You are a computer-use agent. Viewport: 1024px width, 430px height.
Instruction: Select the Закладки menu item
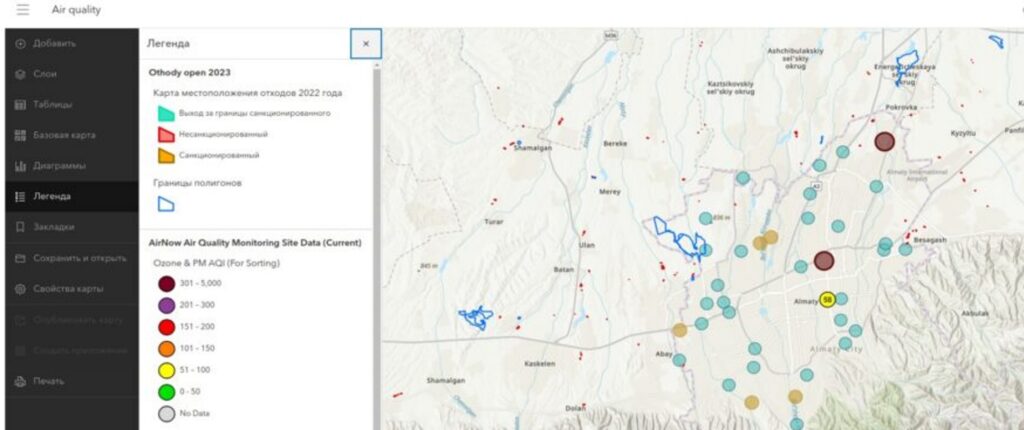[72, 227]
